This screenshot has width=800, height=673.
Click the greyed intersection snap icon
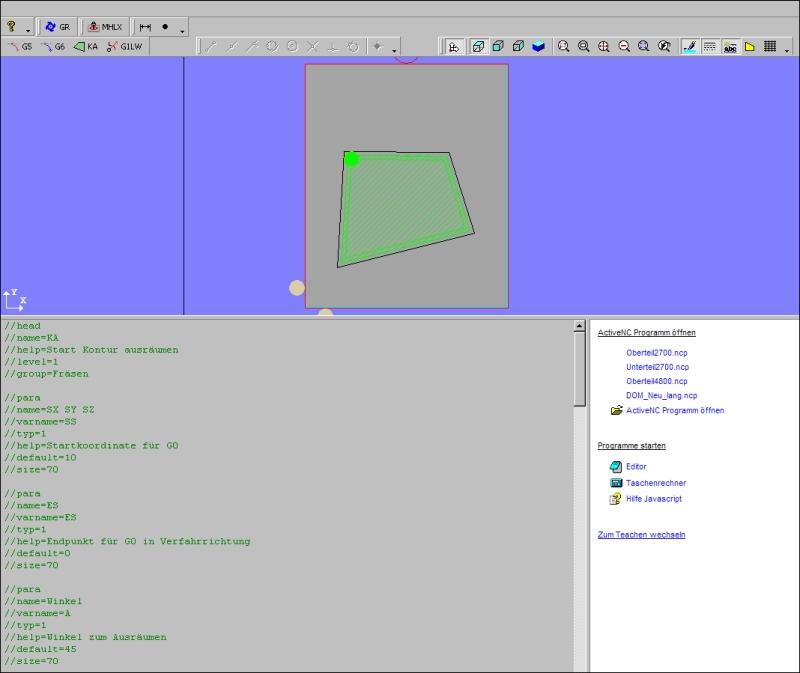tap(313, 46)
